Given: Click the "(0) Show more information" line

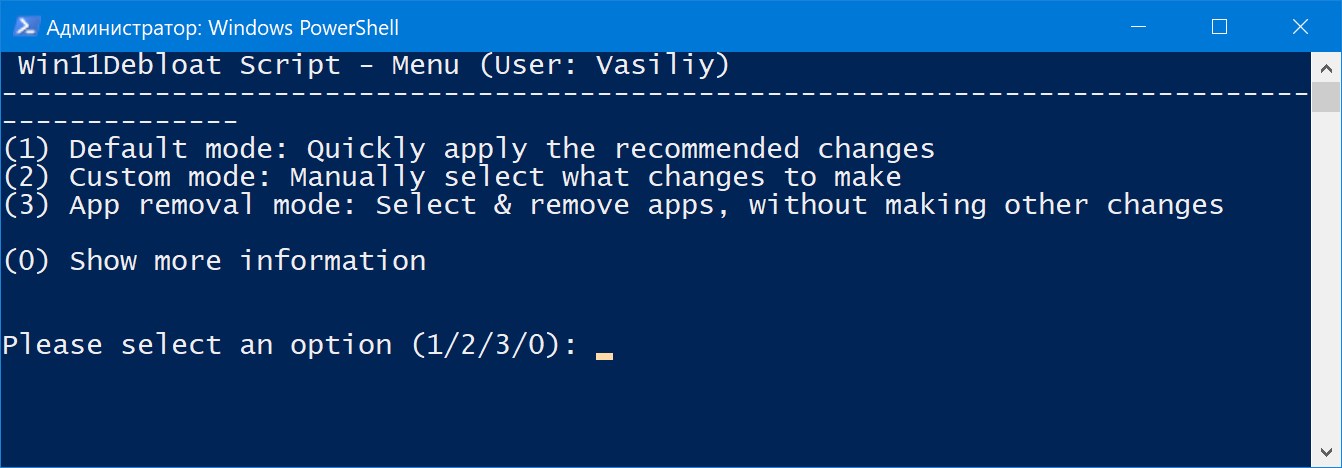Looking at the screenshot, I should [214, 261].
